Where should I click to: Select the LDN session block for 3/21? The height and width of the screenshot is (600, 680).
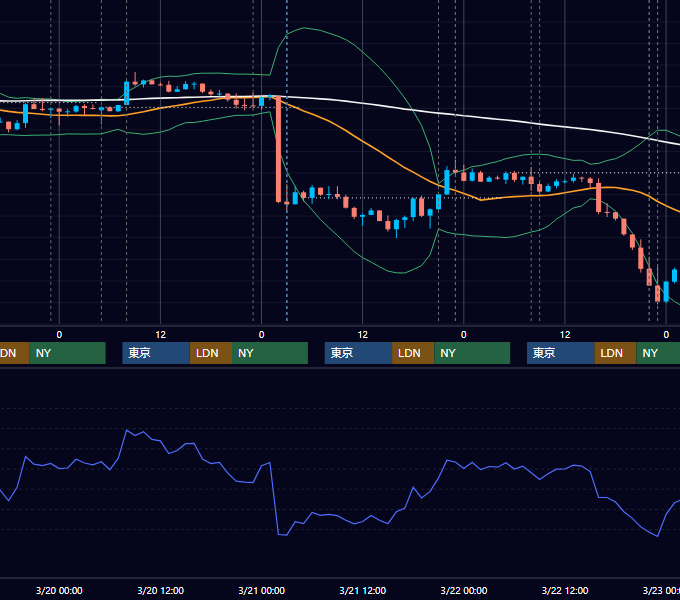(x=413, y=353)
